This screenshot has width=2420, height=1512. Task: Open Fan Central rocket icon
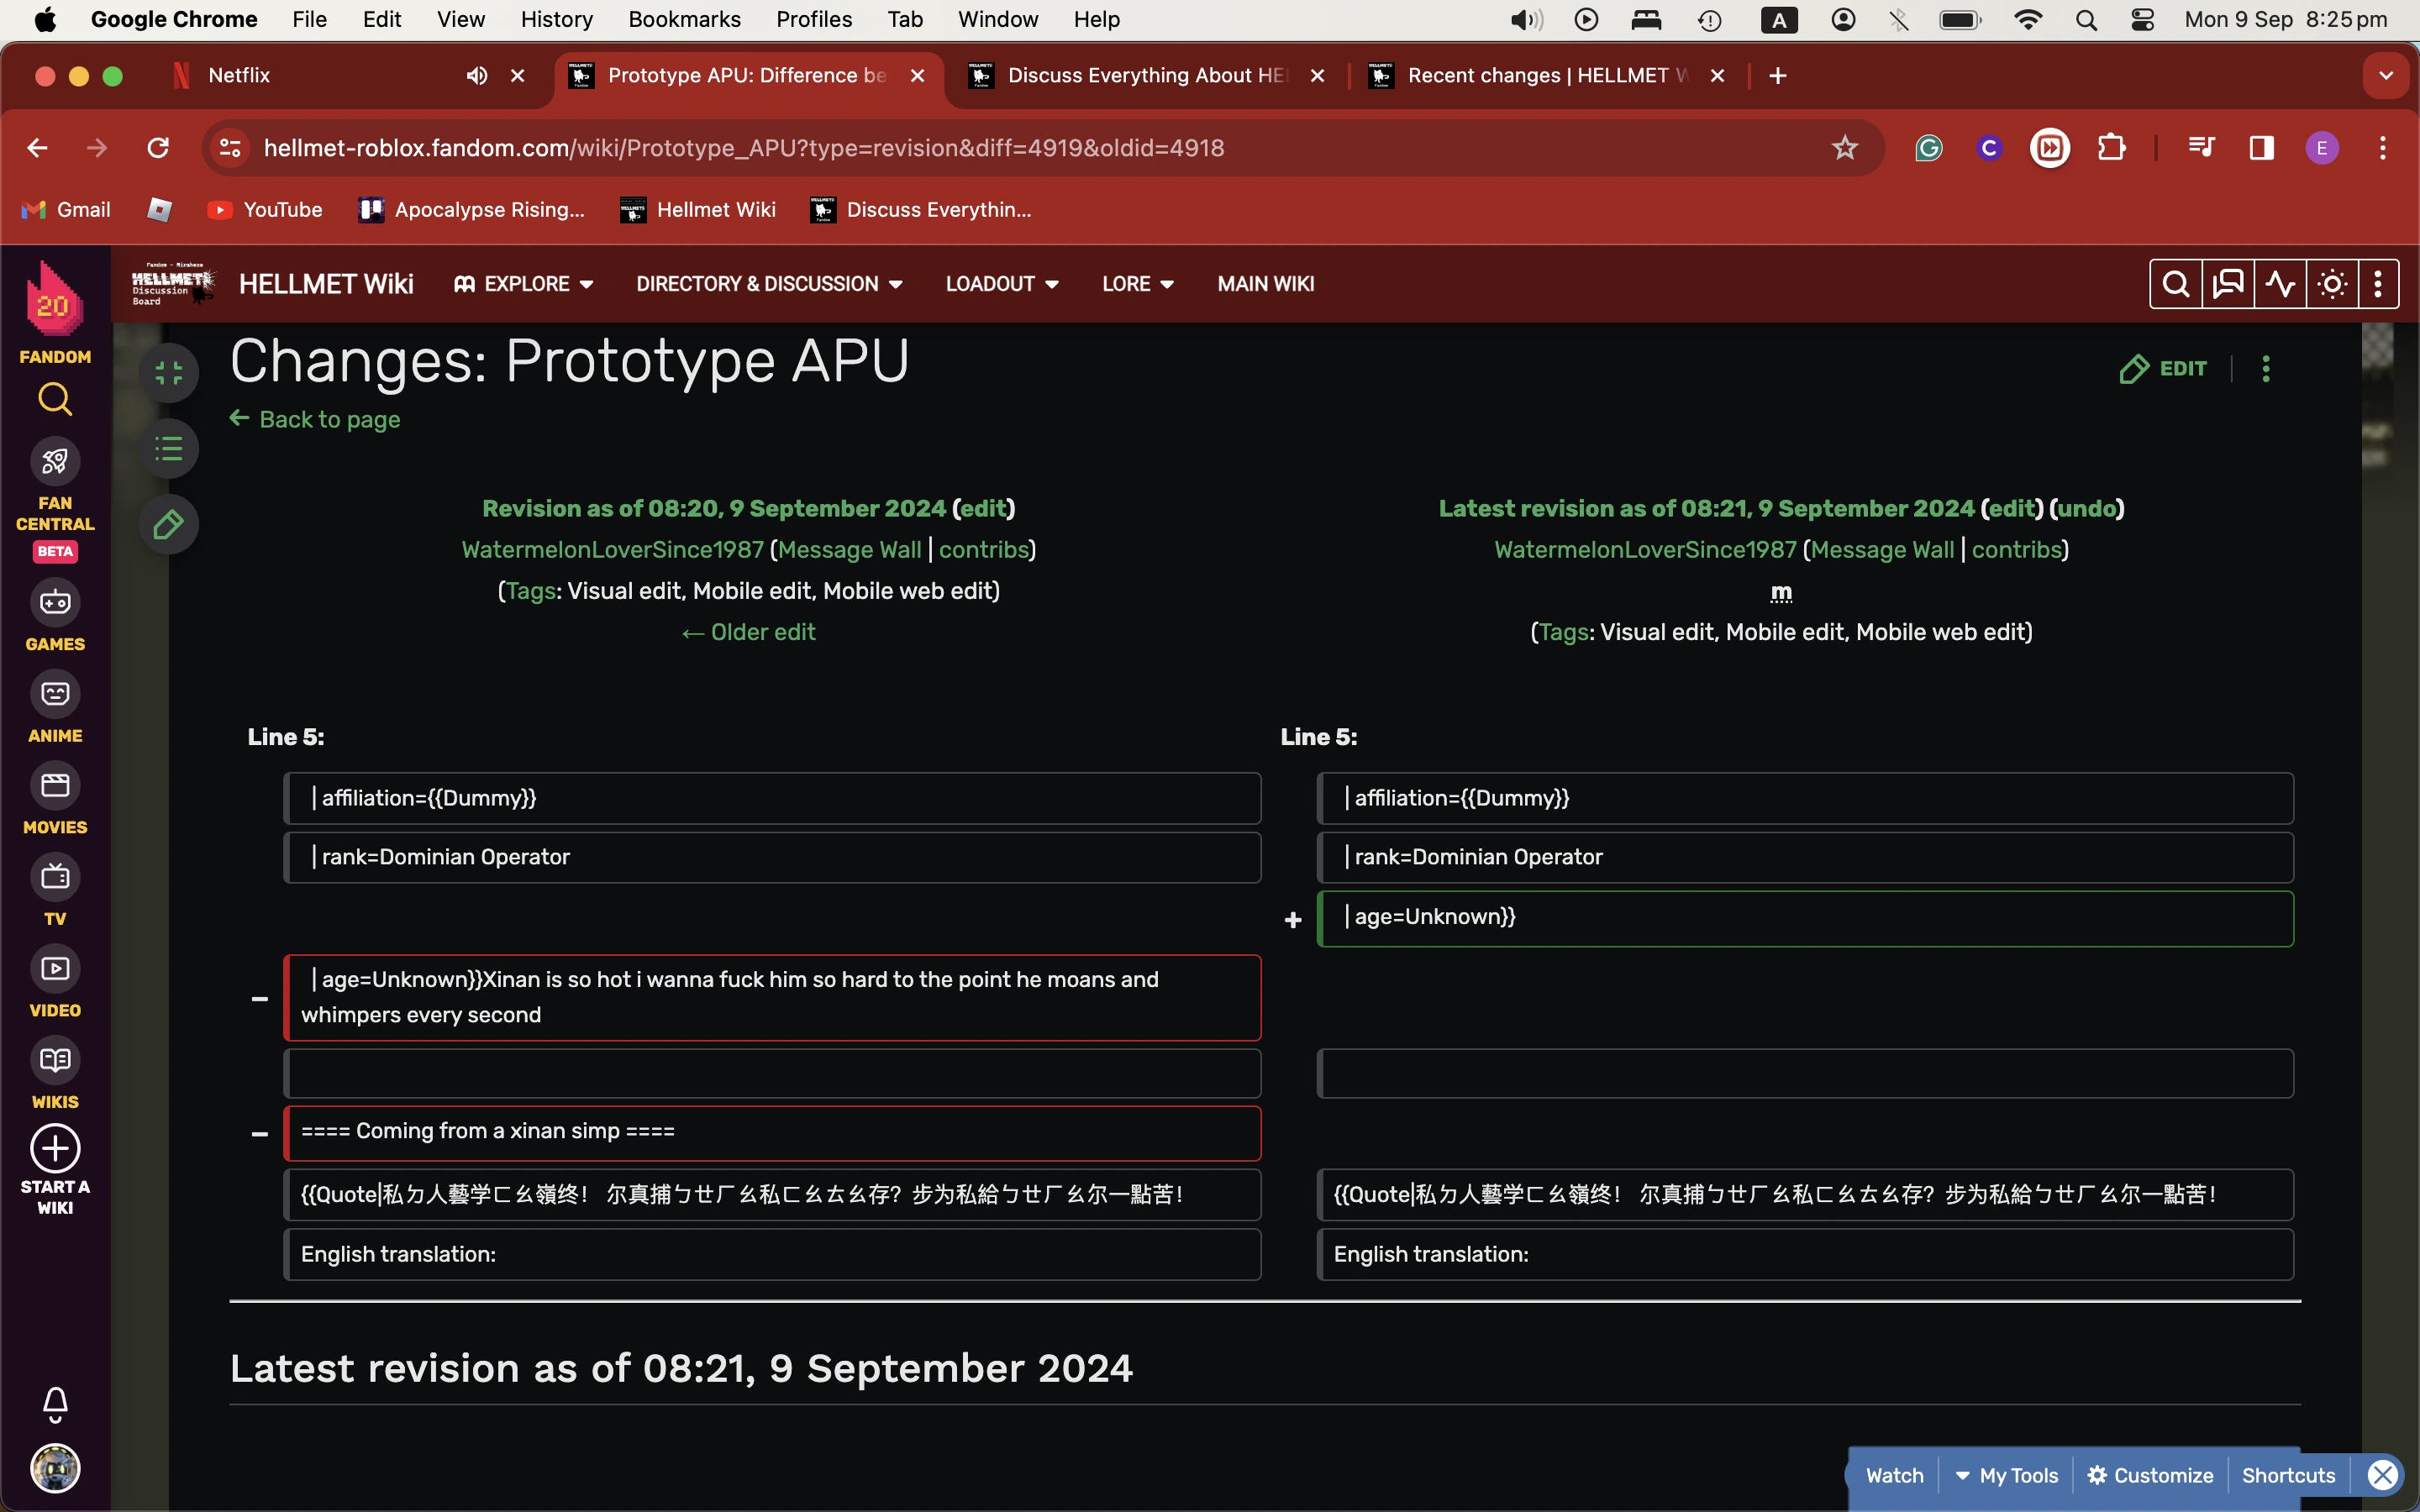tap(55, 462)
